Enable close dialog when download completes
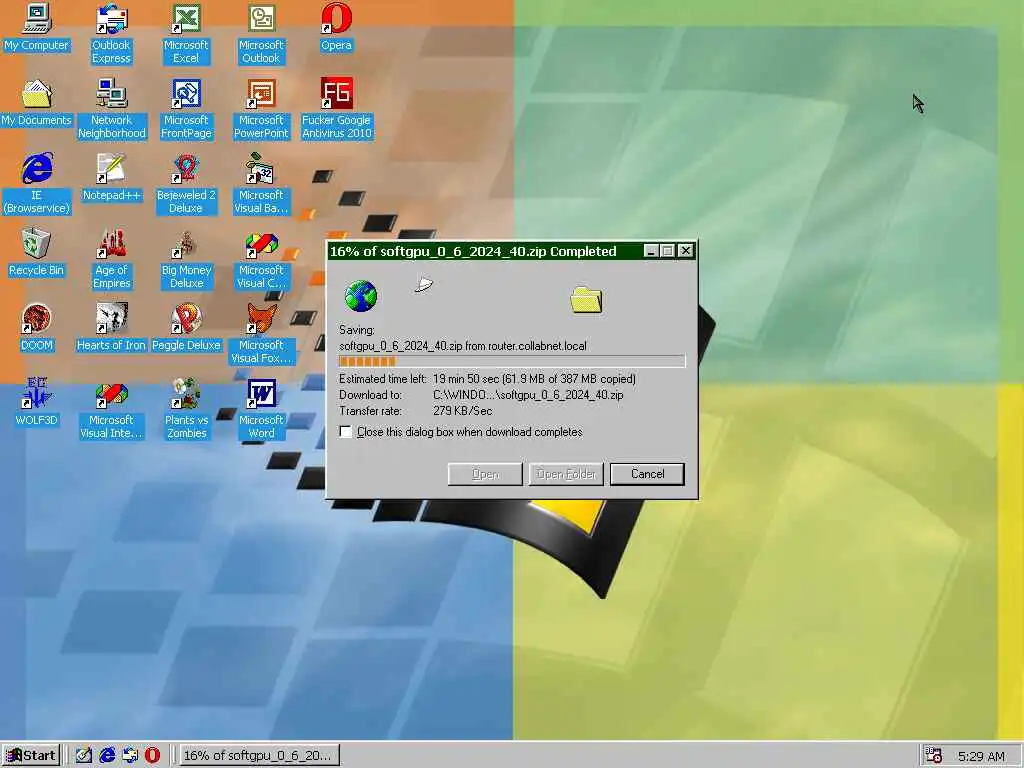 (346, 432)
